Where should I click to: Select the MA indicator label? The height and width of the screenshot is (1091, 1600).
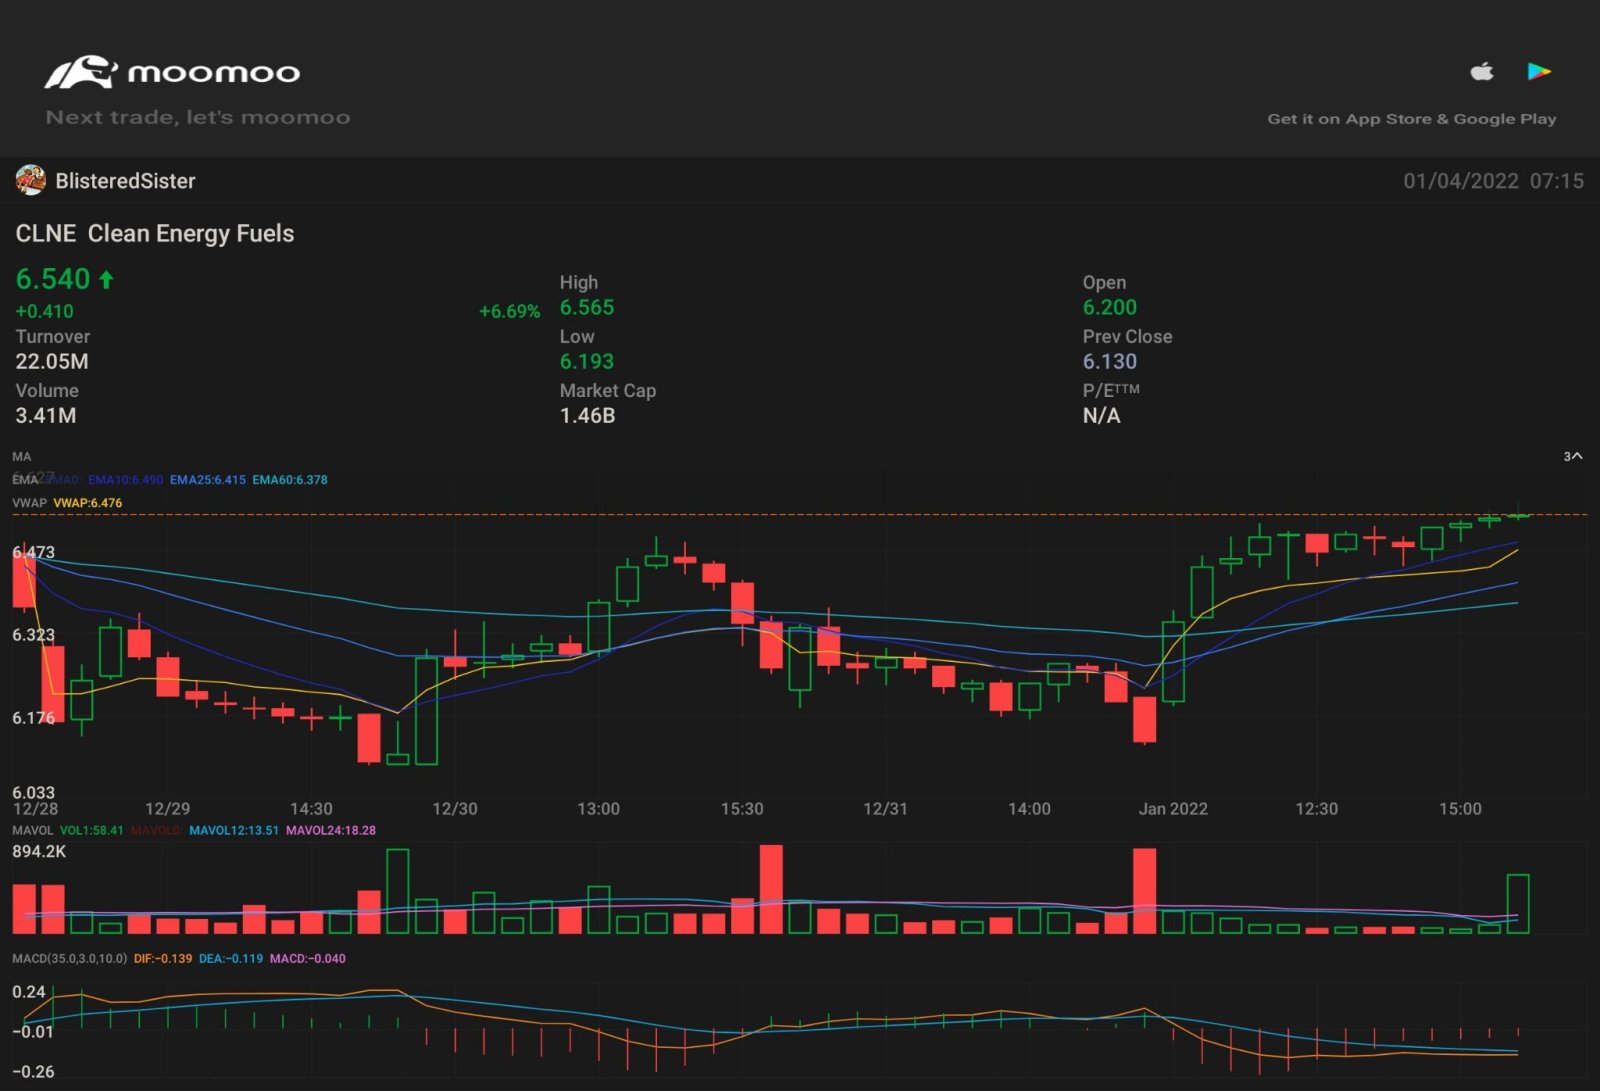coord(22,456)
